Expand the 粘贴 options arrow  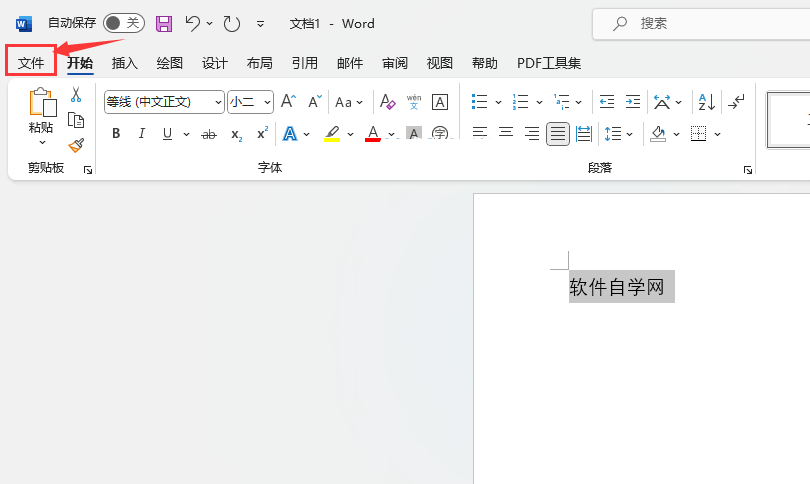[42, 143]
